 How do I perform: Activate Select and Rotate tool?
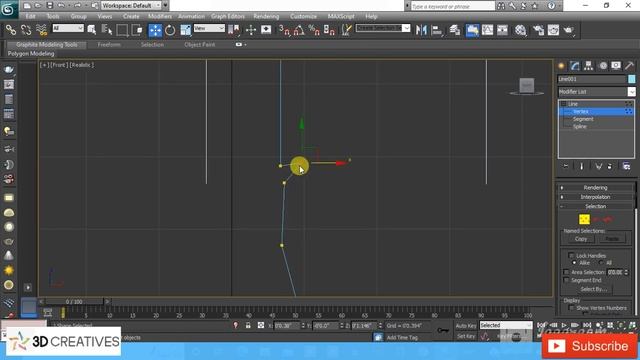point(170,30)
